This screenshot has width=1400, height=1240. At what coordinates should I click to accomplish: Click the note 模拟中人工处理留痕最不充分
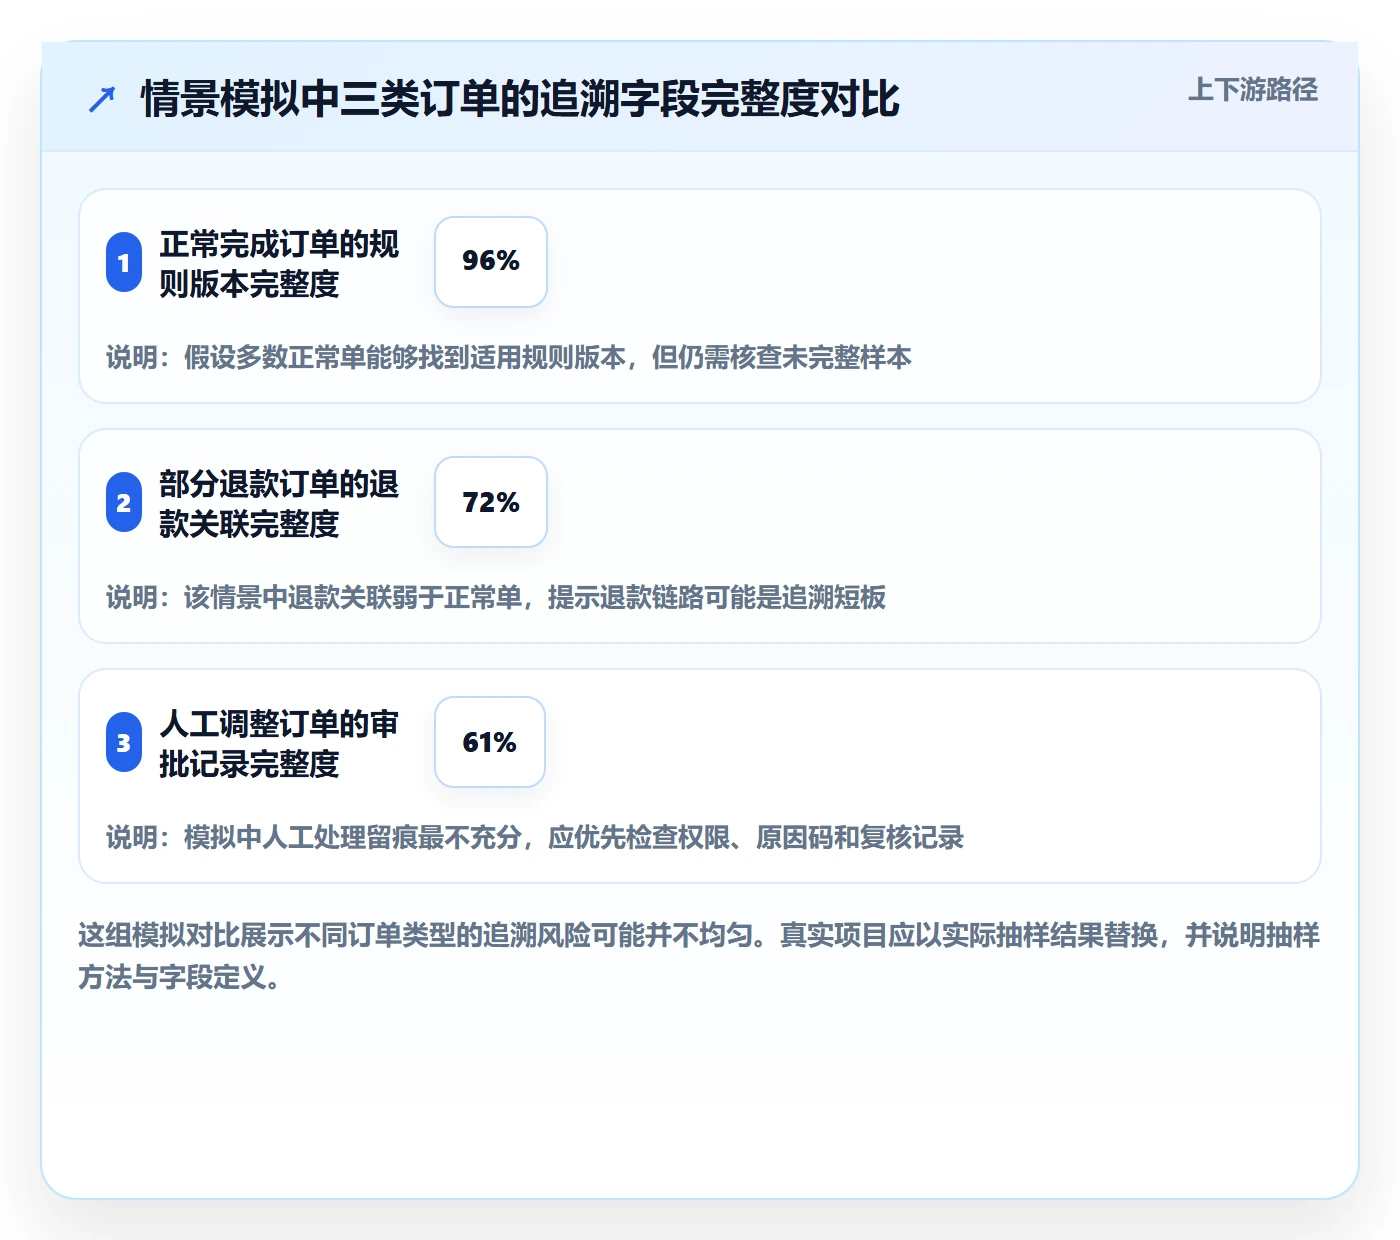click(535, 837)
